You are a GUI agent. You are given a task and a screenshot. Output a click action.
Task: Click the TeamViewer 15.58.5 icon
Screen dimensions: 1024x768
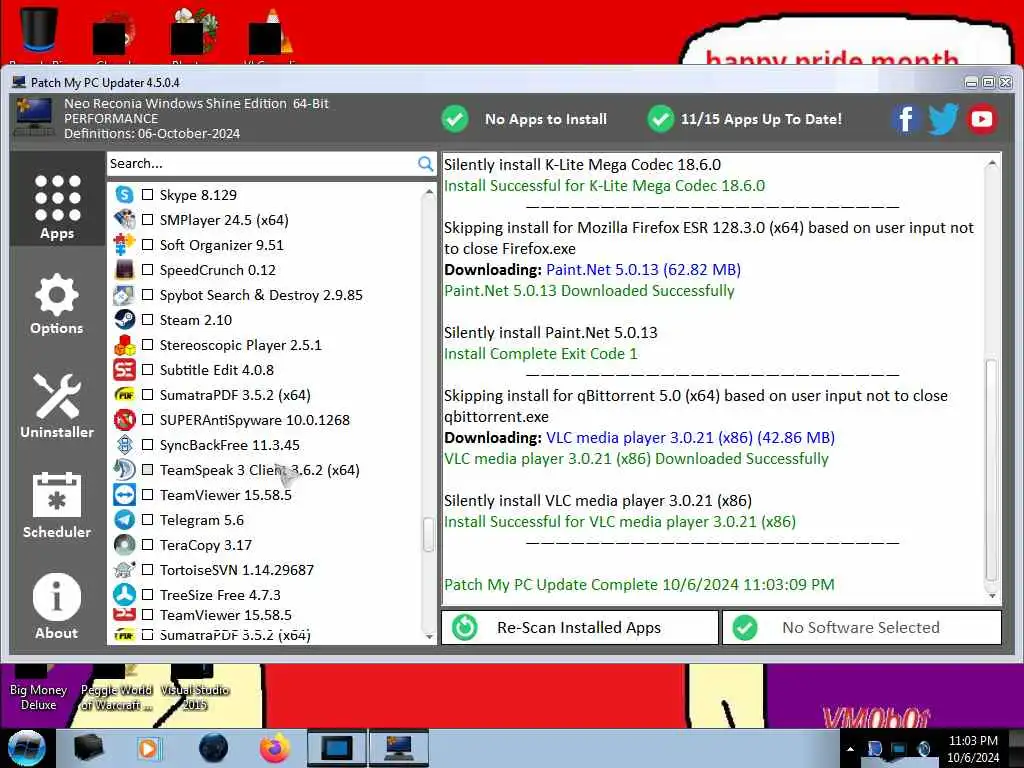tap(124, 495)
